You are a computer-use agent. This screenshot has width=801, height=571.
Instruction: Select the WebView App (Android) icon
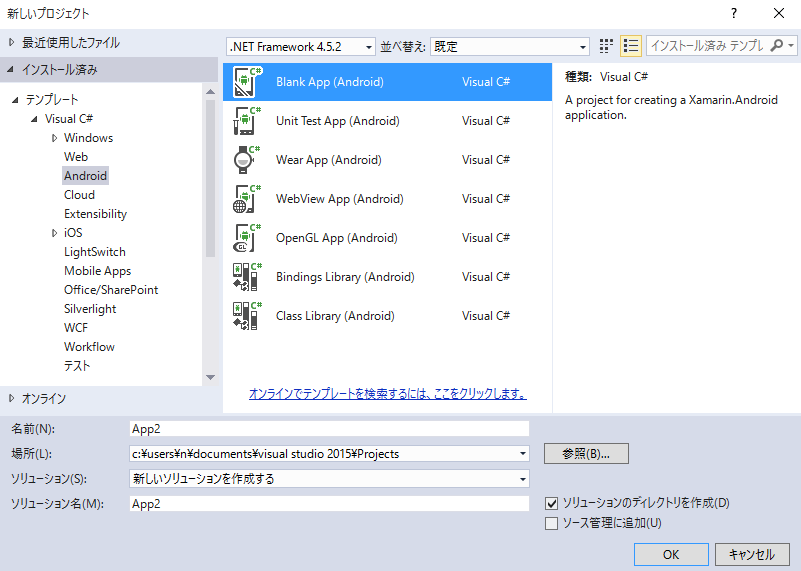tap(246, 199)
